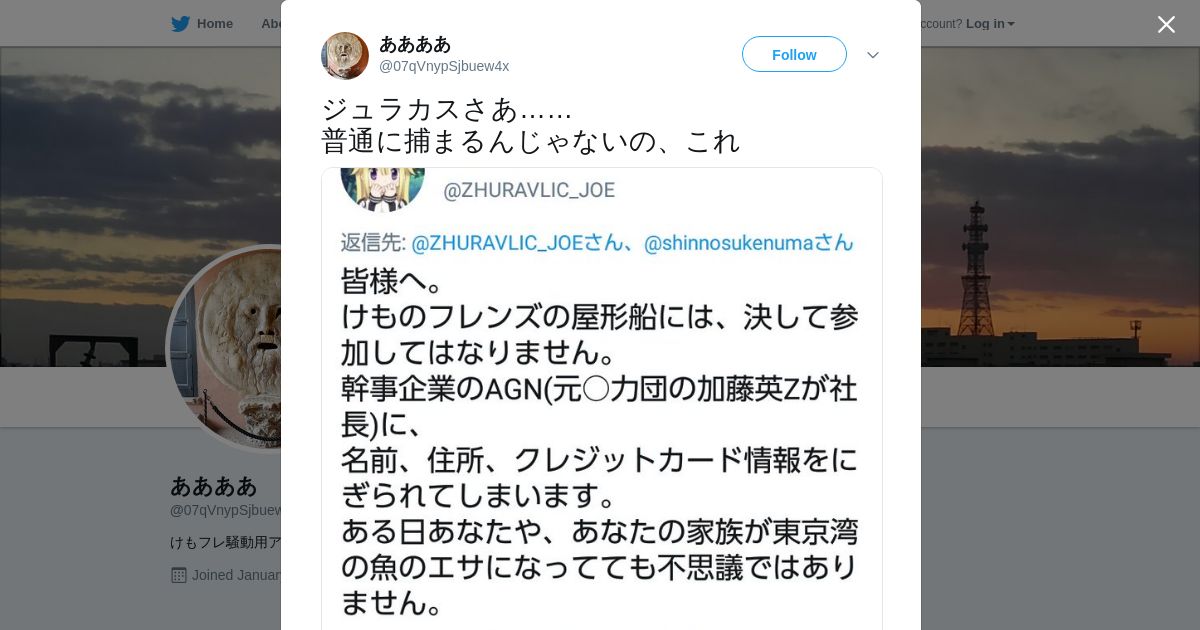The width and height of the screenshot is (1200, 630).
Task: Close the tweet popup with the X
Action: click(1166, 24)
